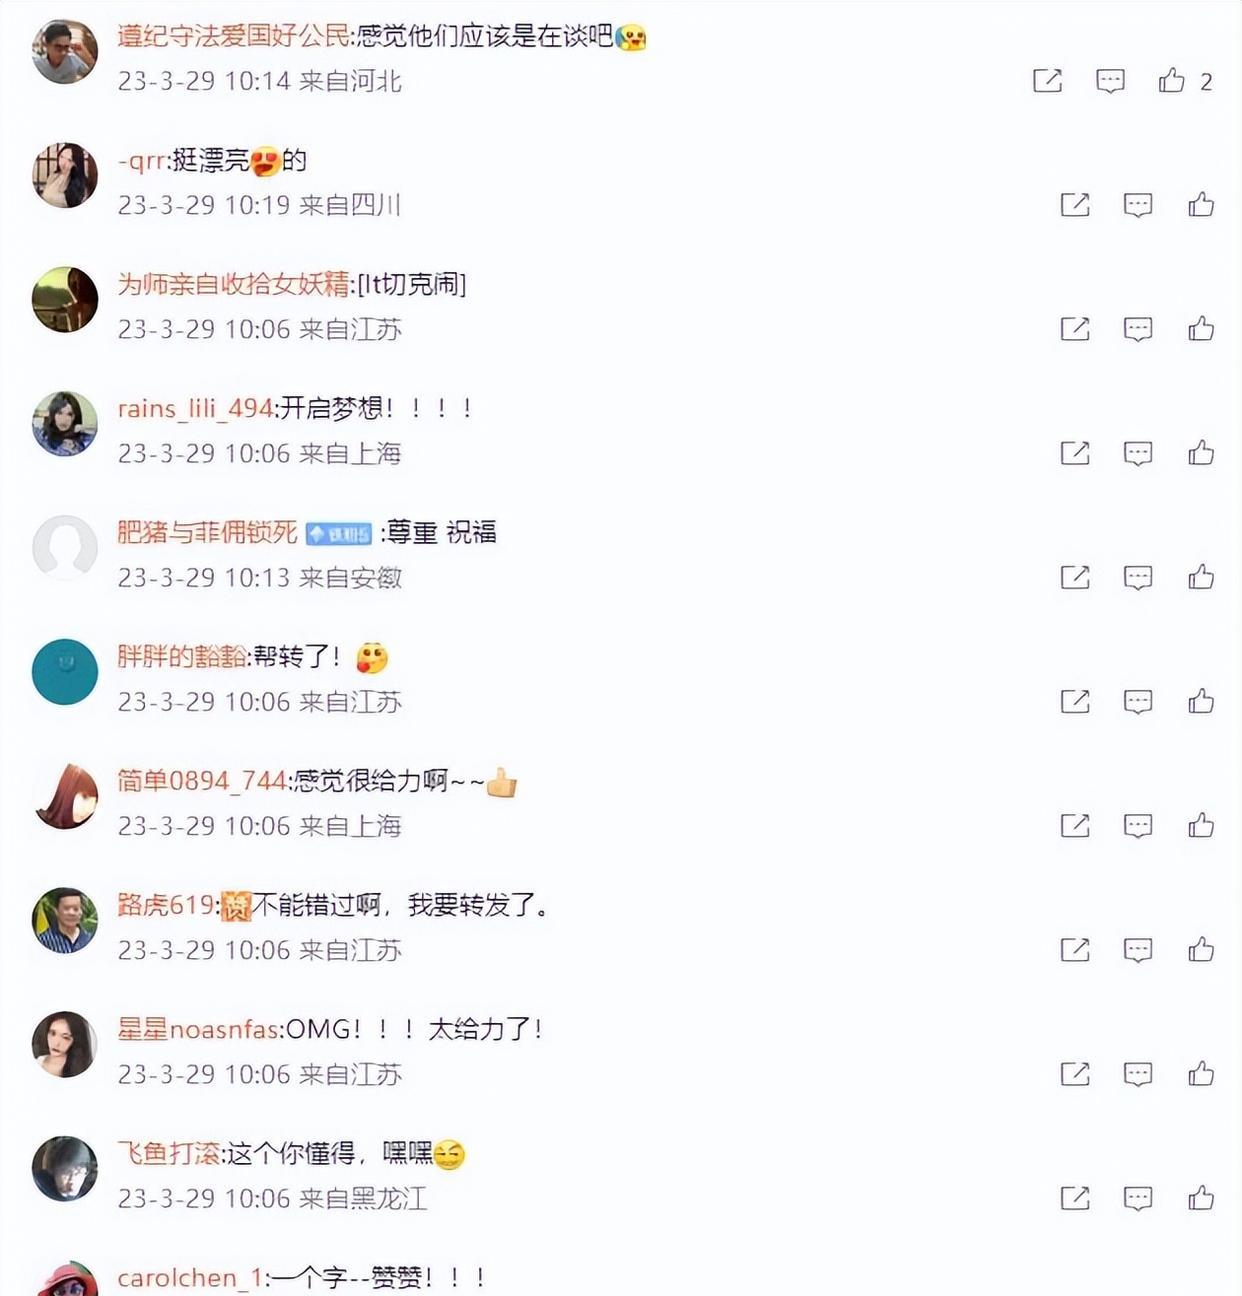1242x1296 pixels.
Task: Share the 路虎619 comment
Action: click(x=1075, y=950)
